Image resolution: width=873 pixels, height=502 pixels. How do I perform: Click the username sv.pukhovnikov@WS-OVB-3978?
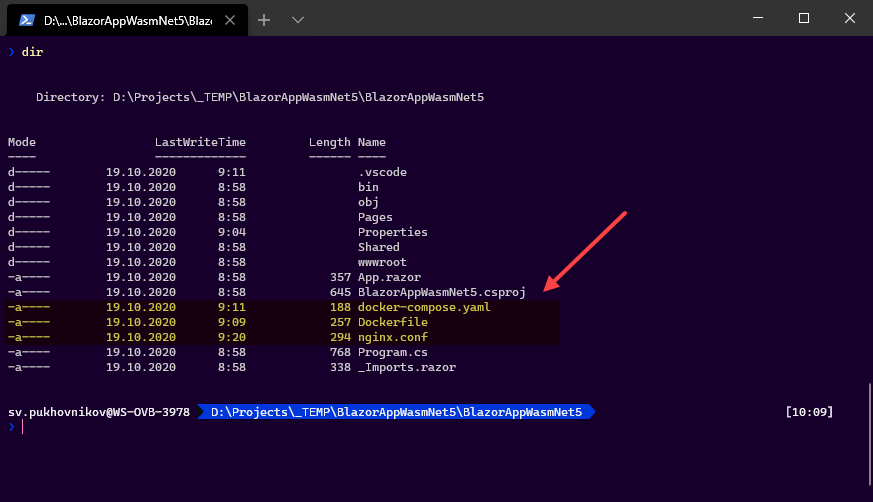point(99,412)
